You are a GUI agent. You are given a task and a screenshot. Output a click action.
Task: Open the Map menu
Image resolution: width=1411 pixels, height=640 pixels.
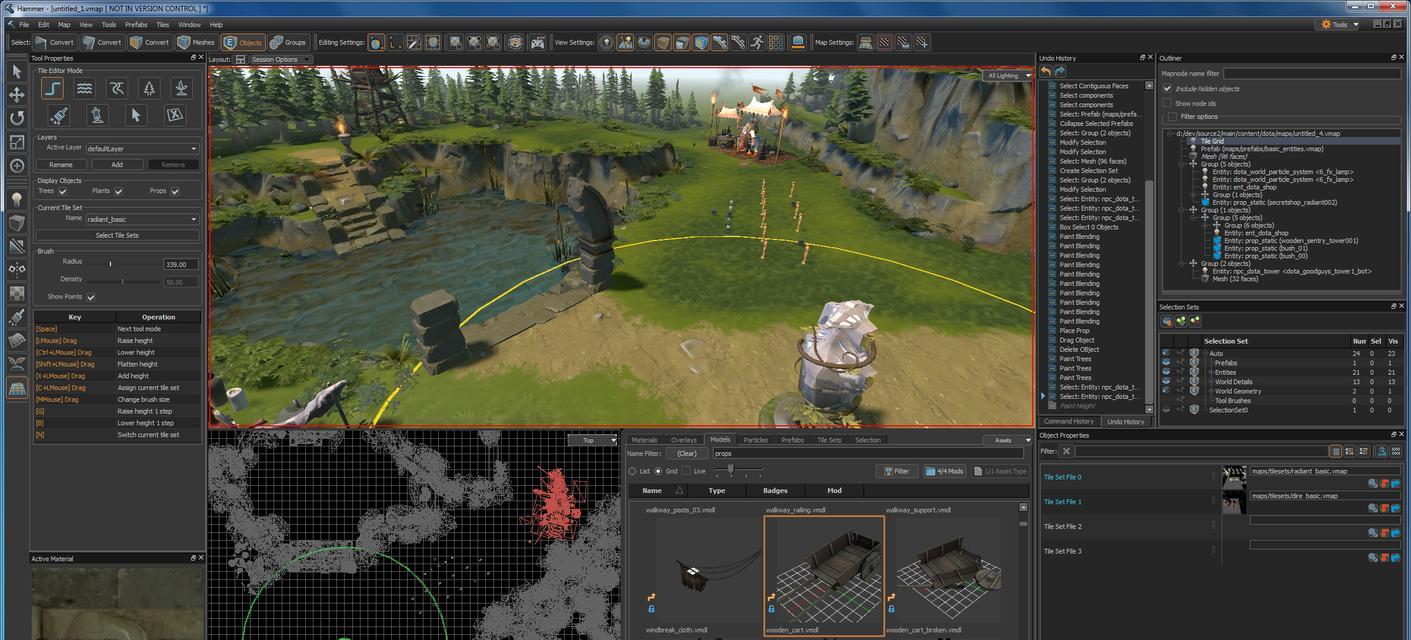pyautogui.click(x=64, y=24)
